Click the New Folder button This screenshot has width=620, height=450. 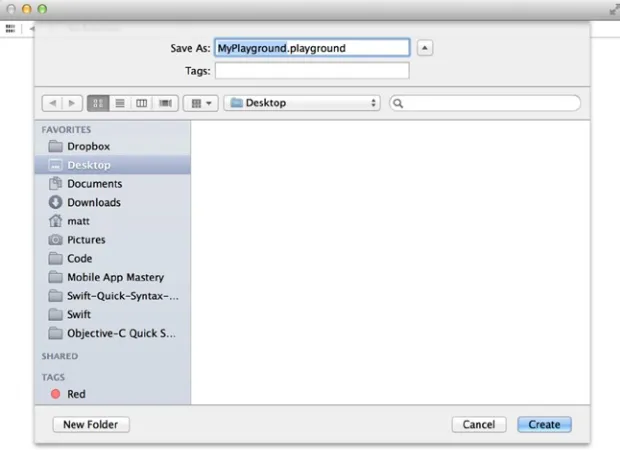91,424
